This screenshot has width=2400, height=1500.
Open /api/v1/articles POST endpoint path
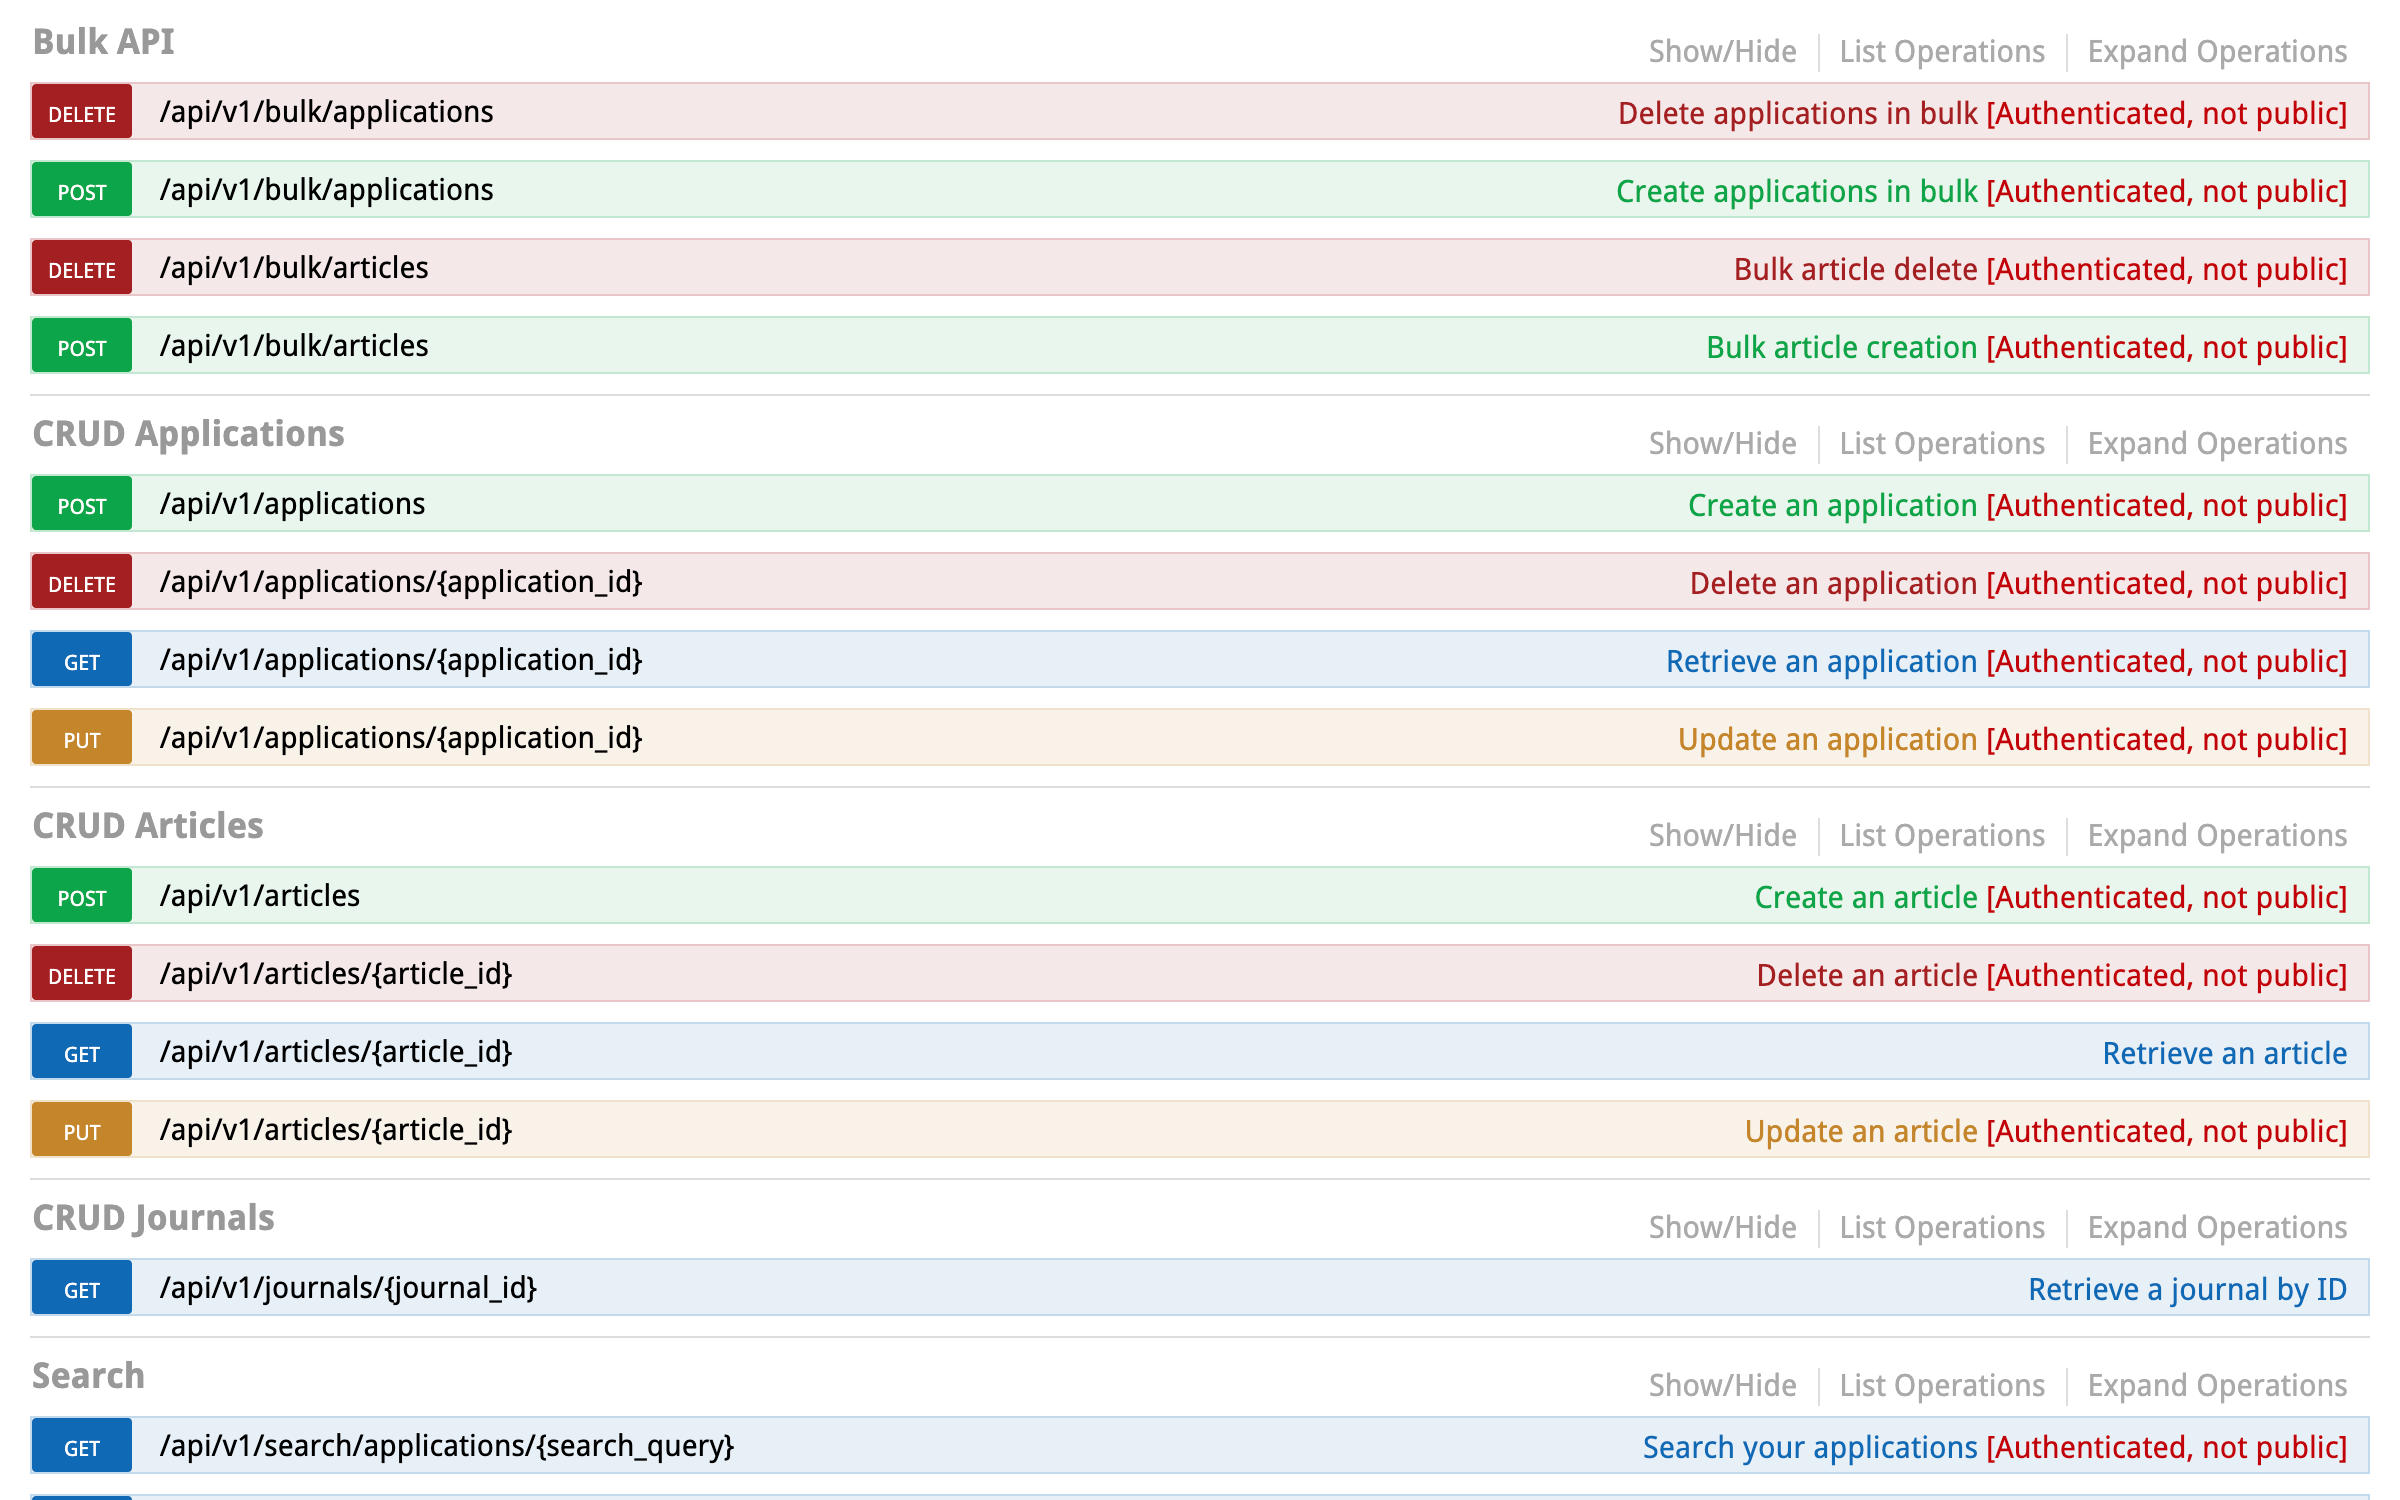(260, 896)
